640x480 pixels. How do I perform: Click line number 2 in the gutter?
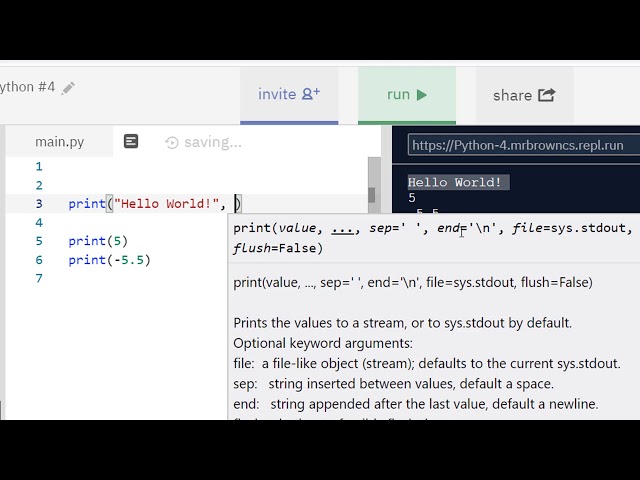pos(39,185)
